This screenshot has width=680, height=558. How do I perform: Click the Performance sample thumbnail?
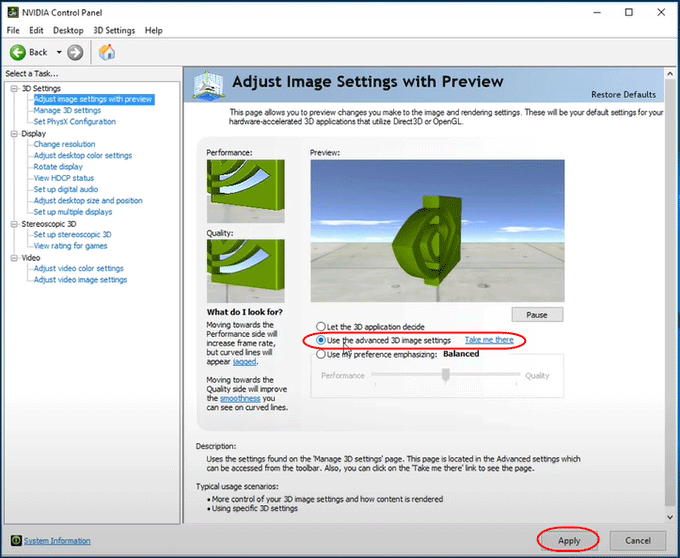[245, 191]
